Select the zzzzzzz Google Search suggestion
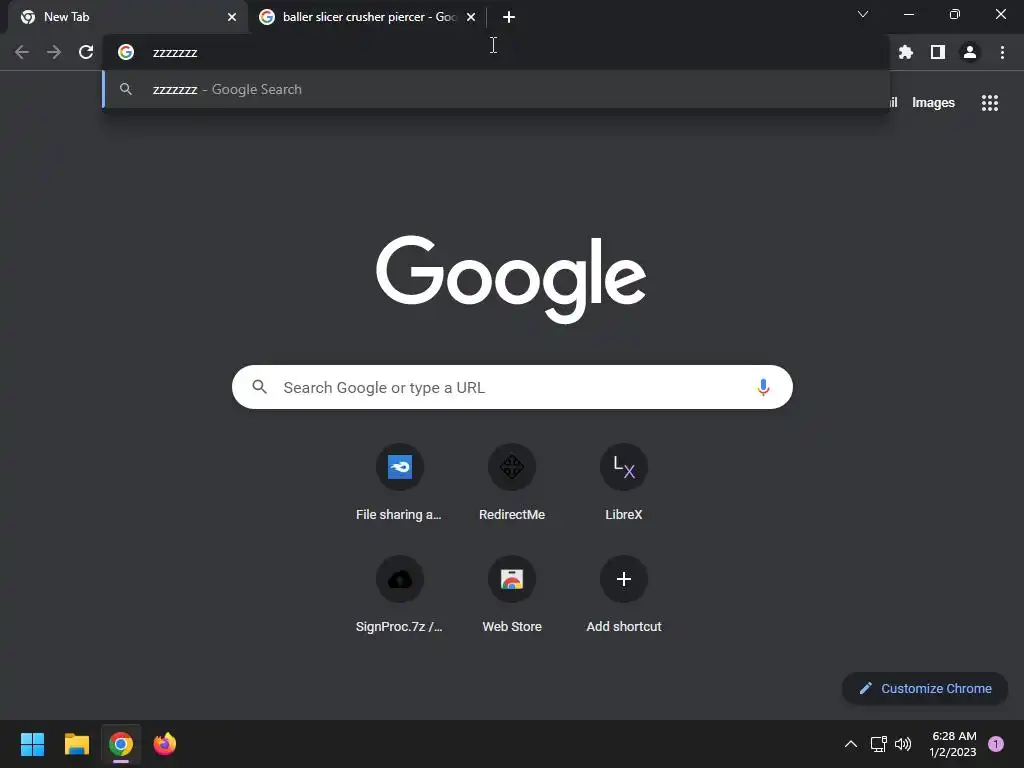The width and height of the screenshot is (1024, 768). pyautogui.click(x=496, y=89)
